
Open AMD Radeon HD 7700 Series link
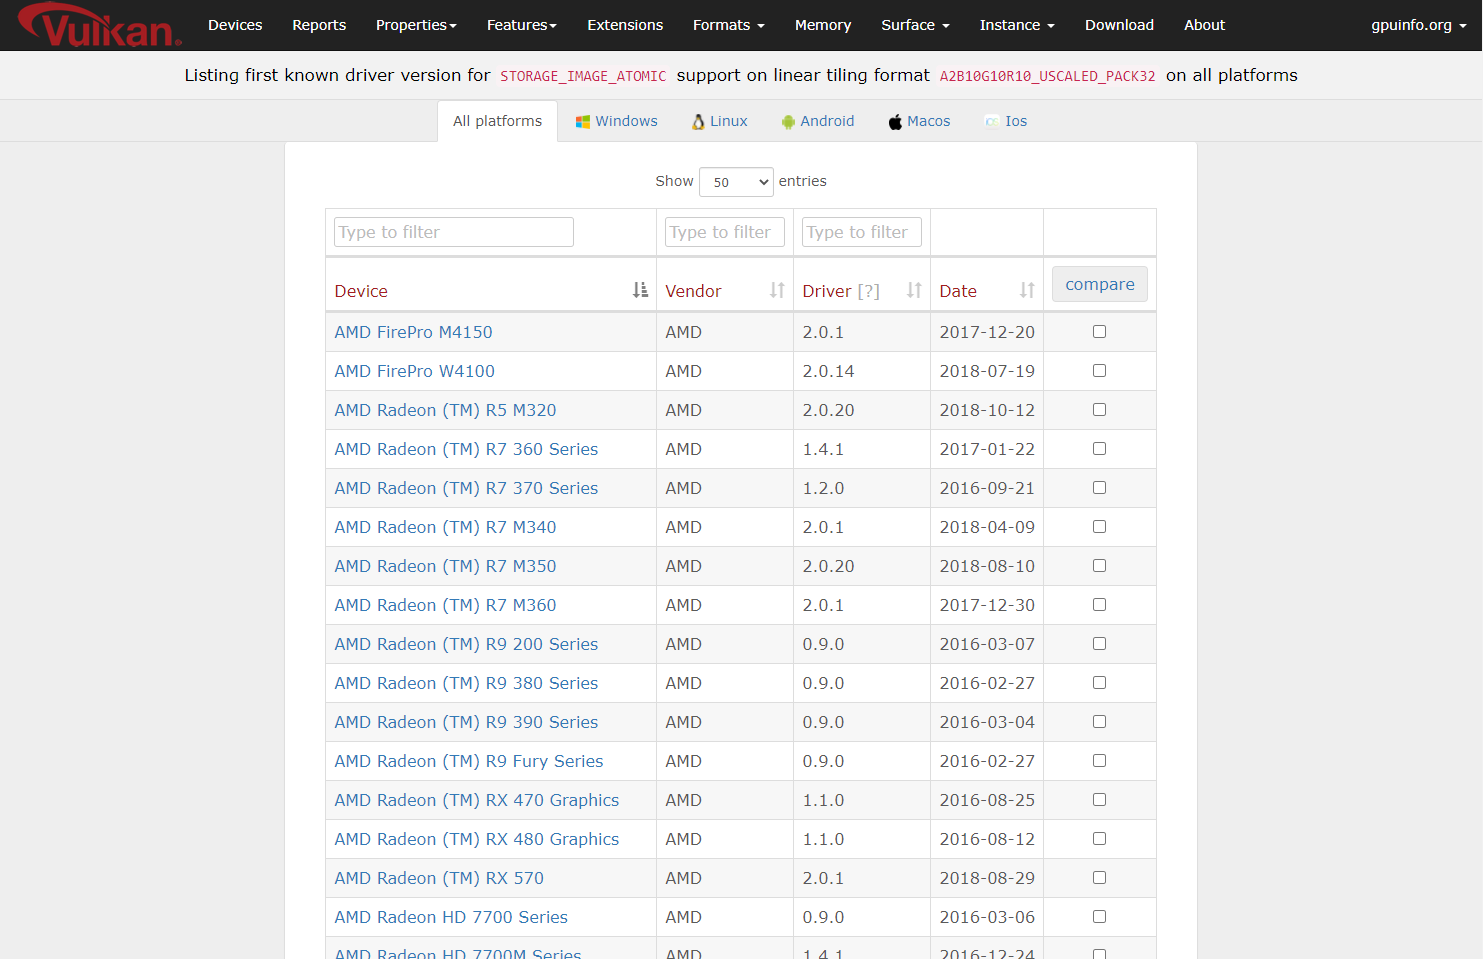[451, 917]
